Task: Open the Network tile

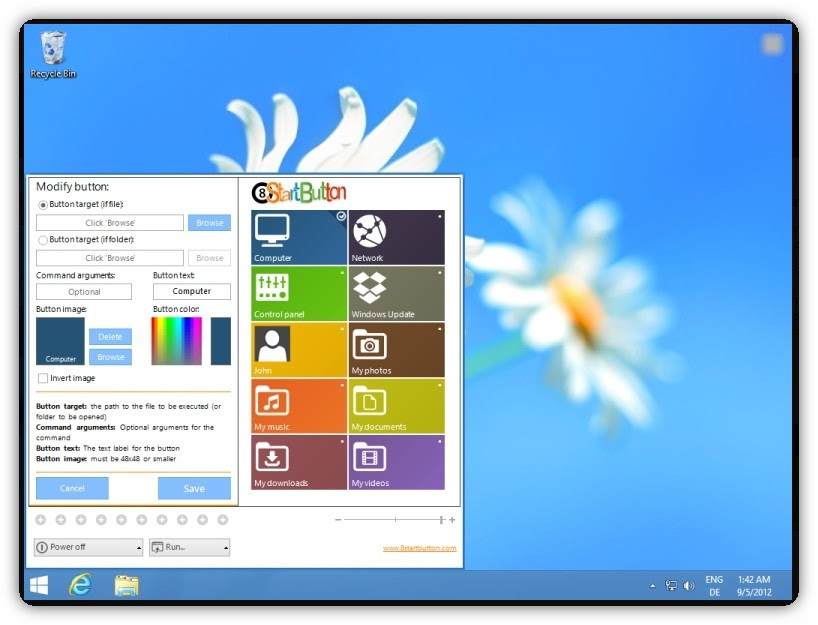Action: pyautogui.click(x=396, y=237)
